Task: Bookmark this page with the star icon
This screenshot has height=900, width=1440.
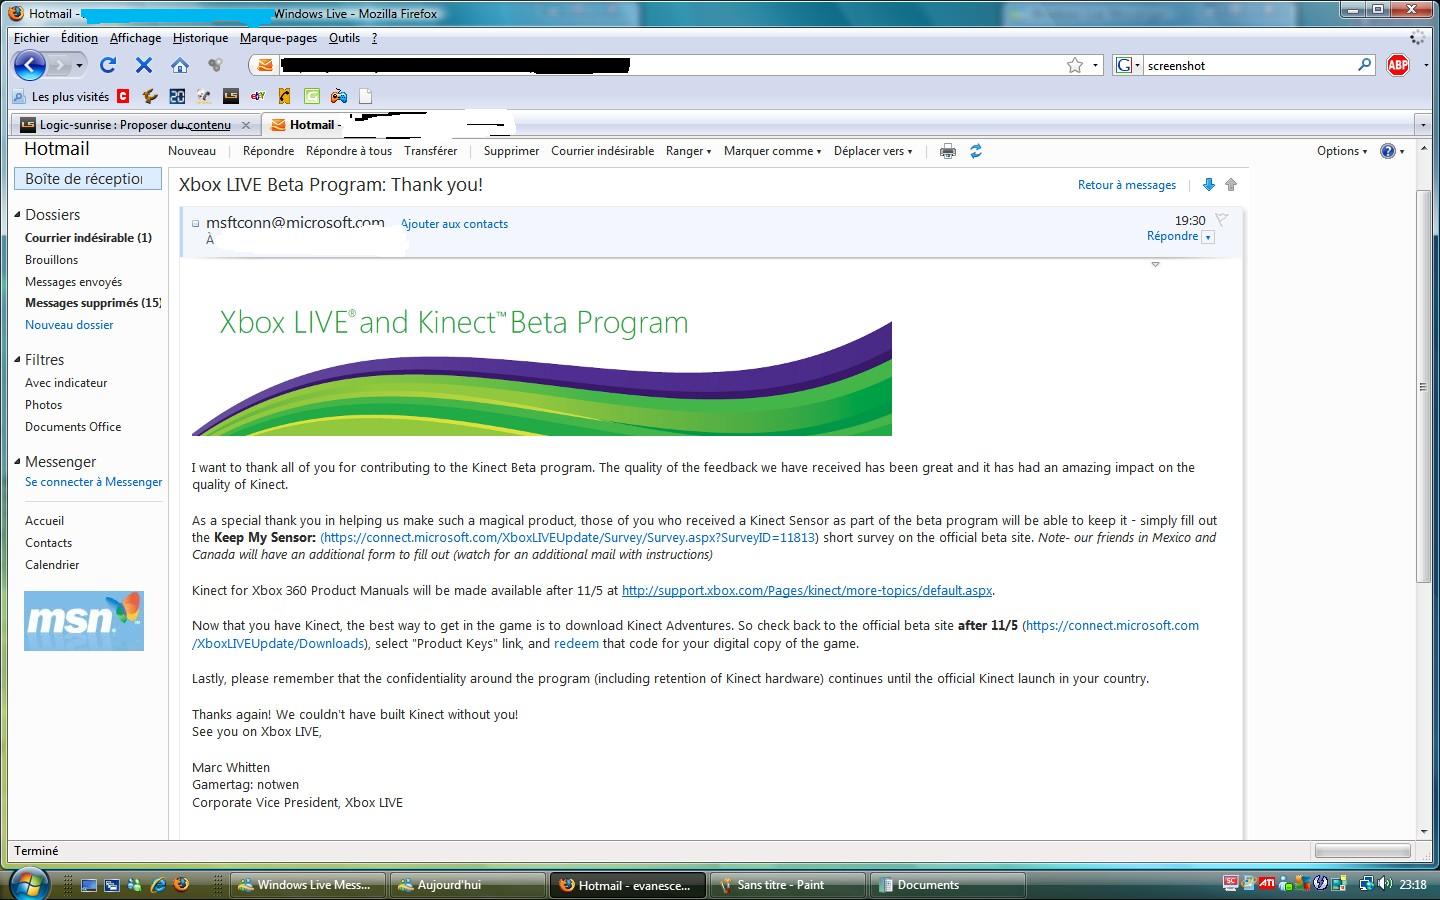Action: click(1075, 65)
